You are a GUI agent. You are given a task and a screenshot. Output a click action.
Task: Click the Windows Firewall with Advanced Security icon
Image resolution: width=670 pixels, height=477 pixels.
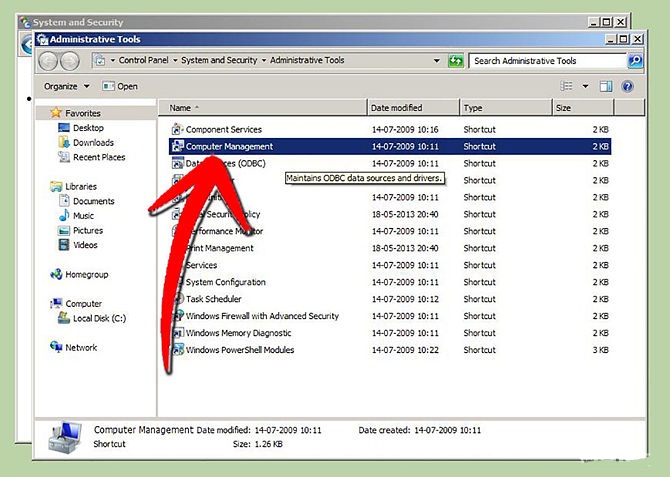[x=177, y=316]
